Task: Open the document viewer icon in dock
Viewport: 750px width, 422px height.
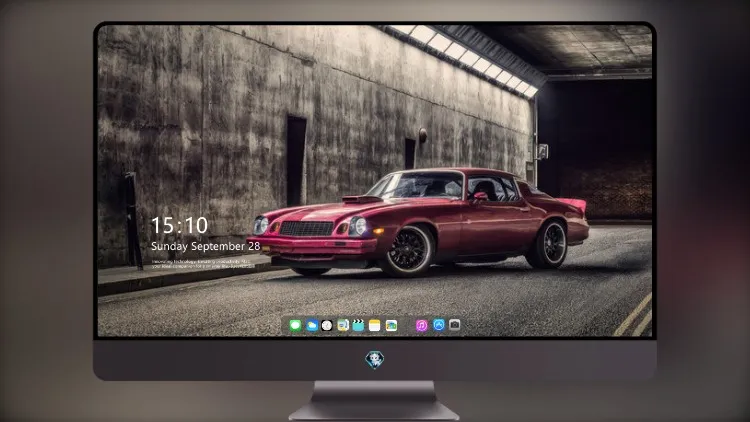Action: (342, 325)
